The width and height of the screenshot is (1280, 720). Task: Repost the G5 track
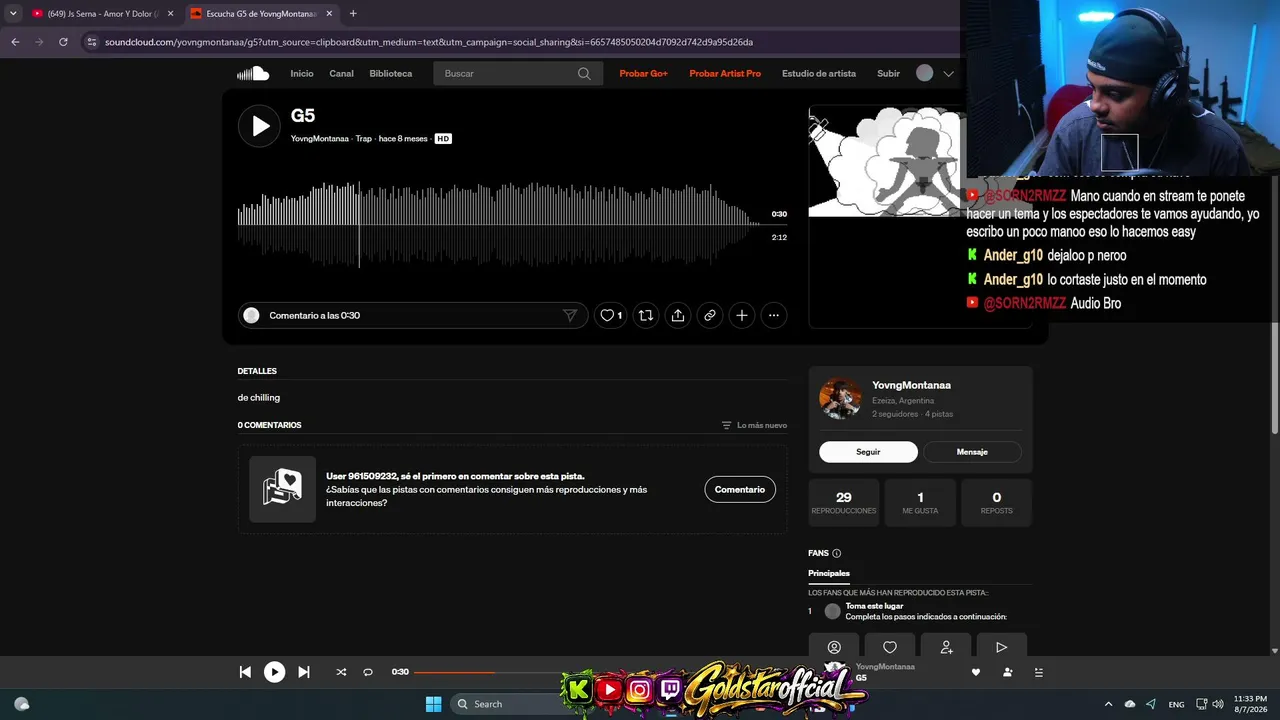click(646, 315)
